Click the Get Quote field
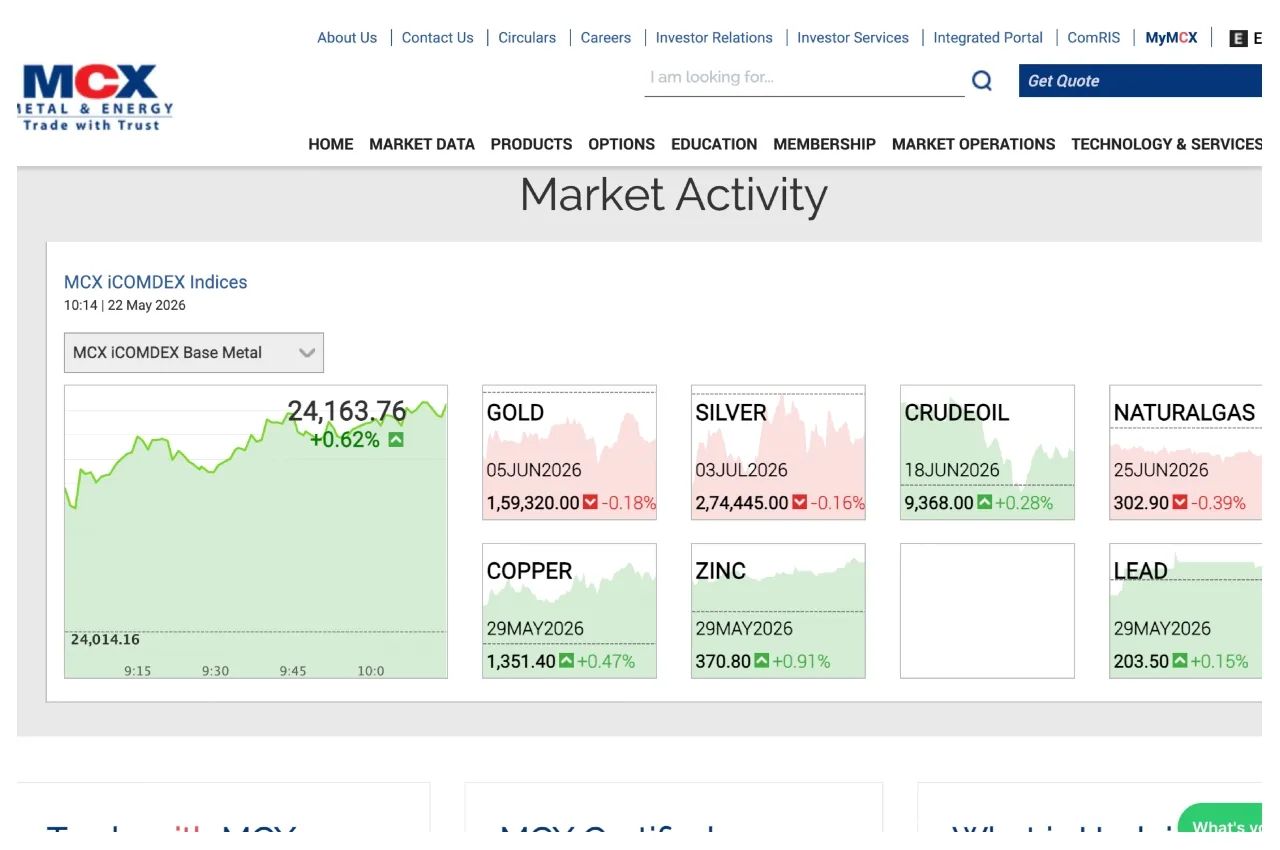 [x=1140, y=81]
